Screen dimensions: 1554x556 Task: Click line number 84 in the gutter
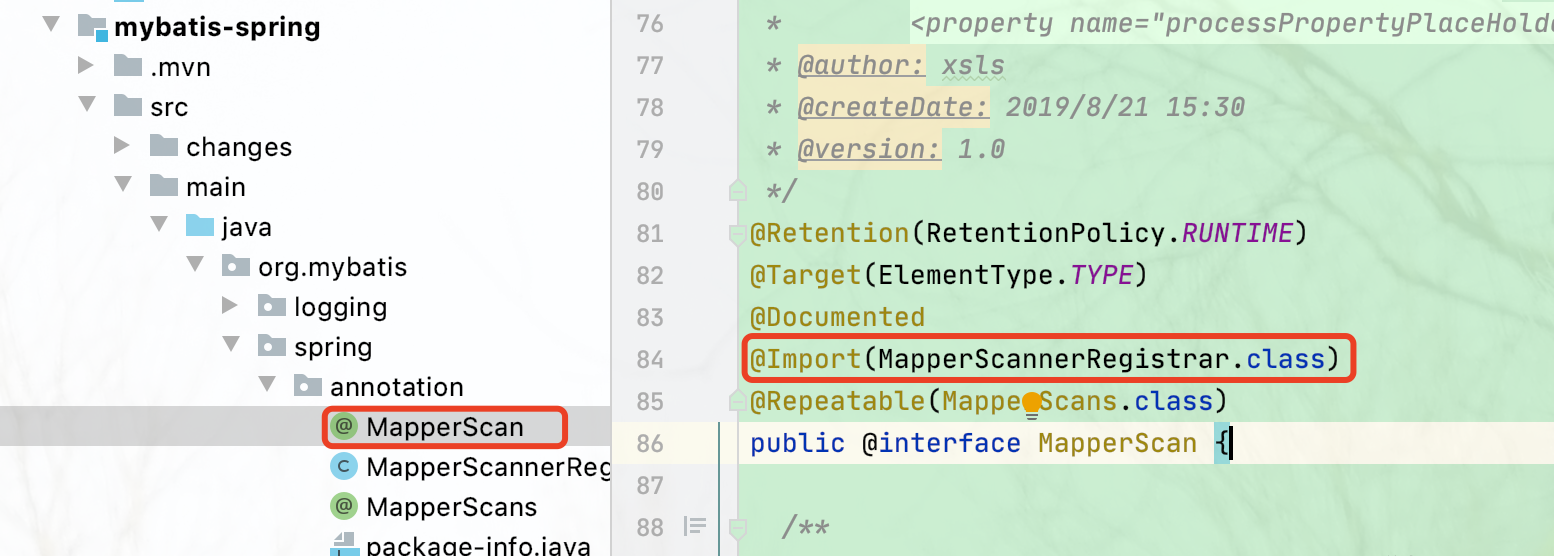650,359
